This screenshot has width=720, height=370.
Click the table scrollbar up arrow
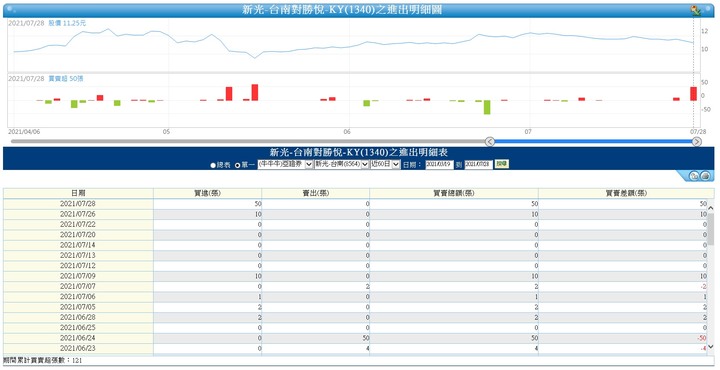tap(711, 208)
